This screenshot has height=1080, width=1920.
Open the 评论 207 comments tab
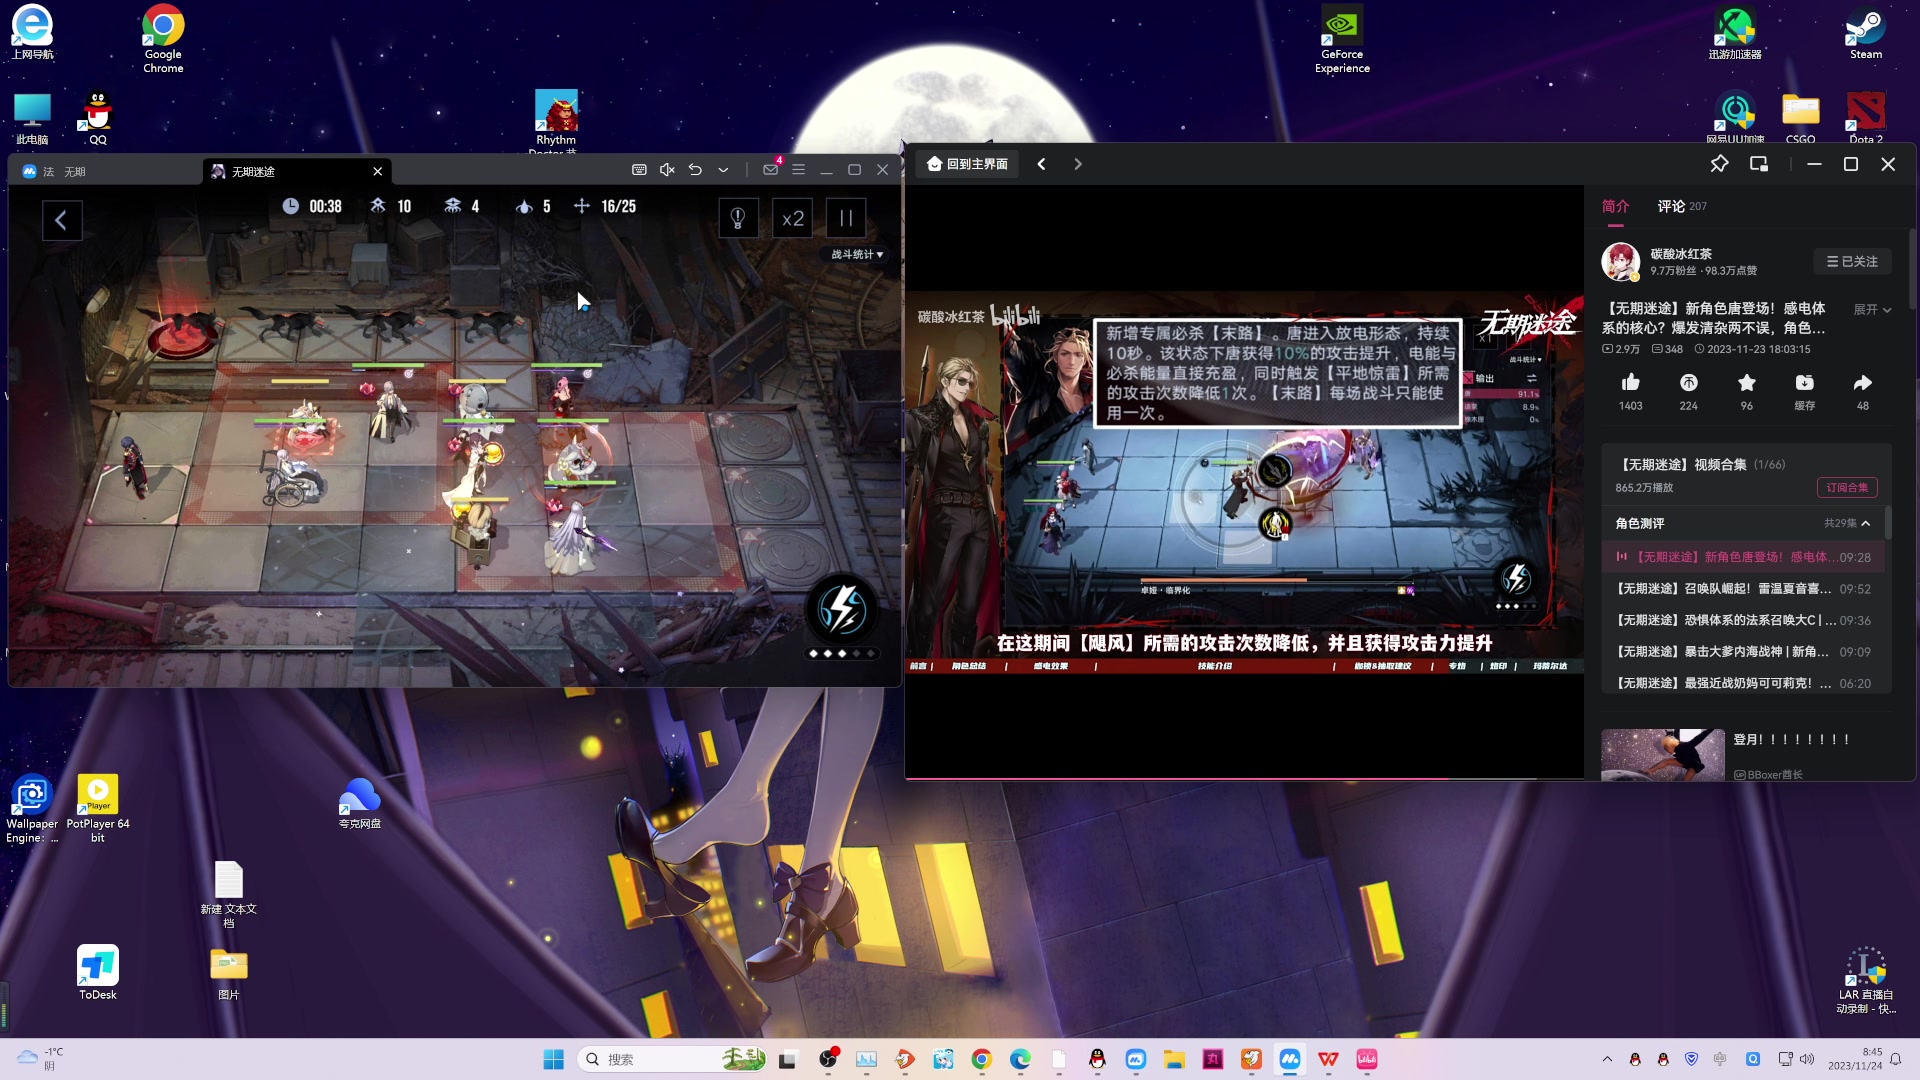1682,206
